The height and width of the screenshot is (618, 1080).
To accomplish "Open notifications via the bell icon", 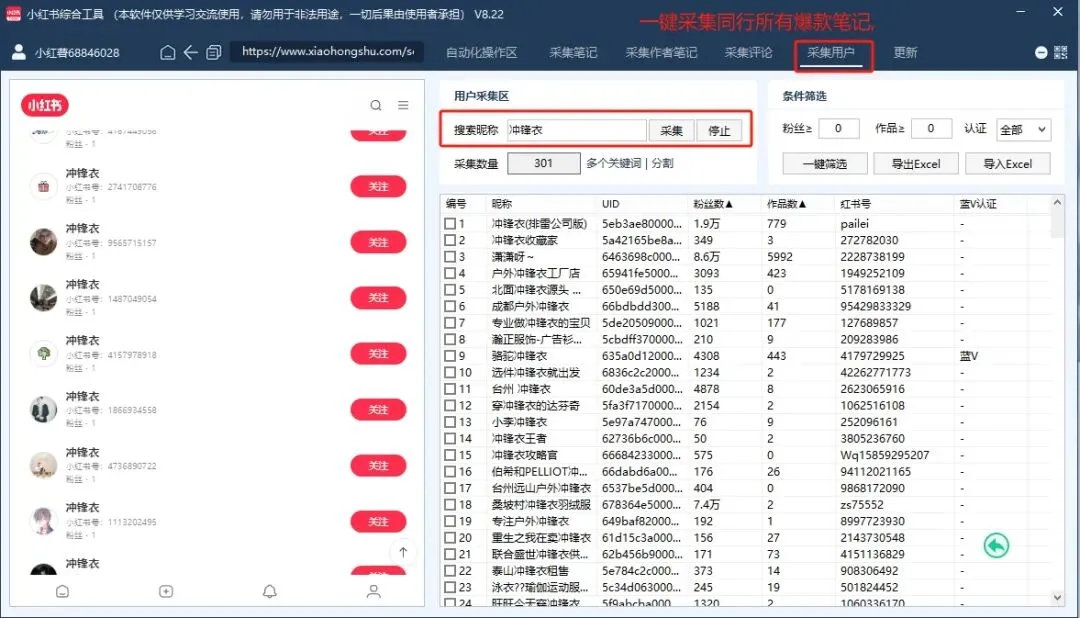I will point(268,592).
